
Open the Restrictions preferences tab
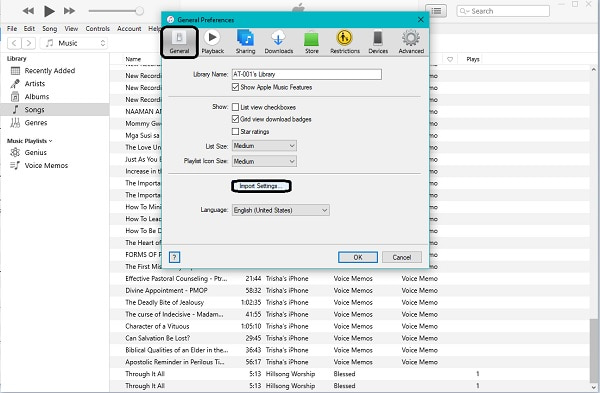pyautogui.click(x=345, y=42)
